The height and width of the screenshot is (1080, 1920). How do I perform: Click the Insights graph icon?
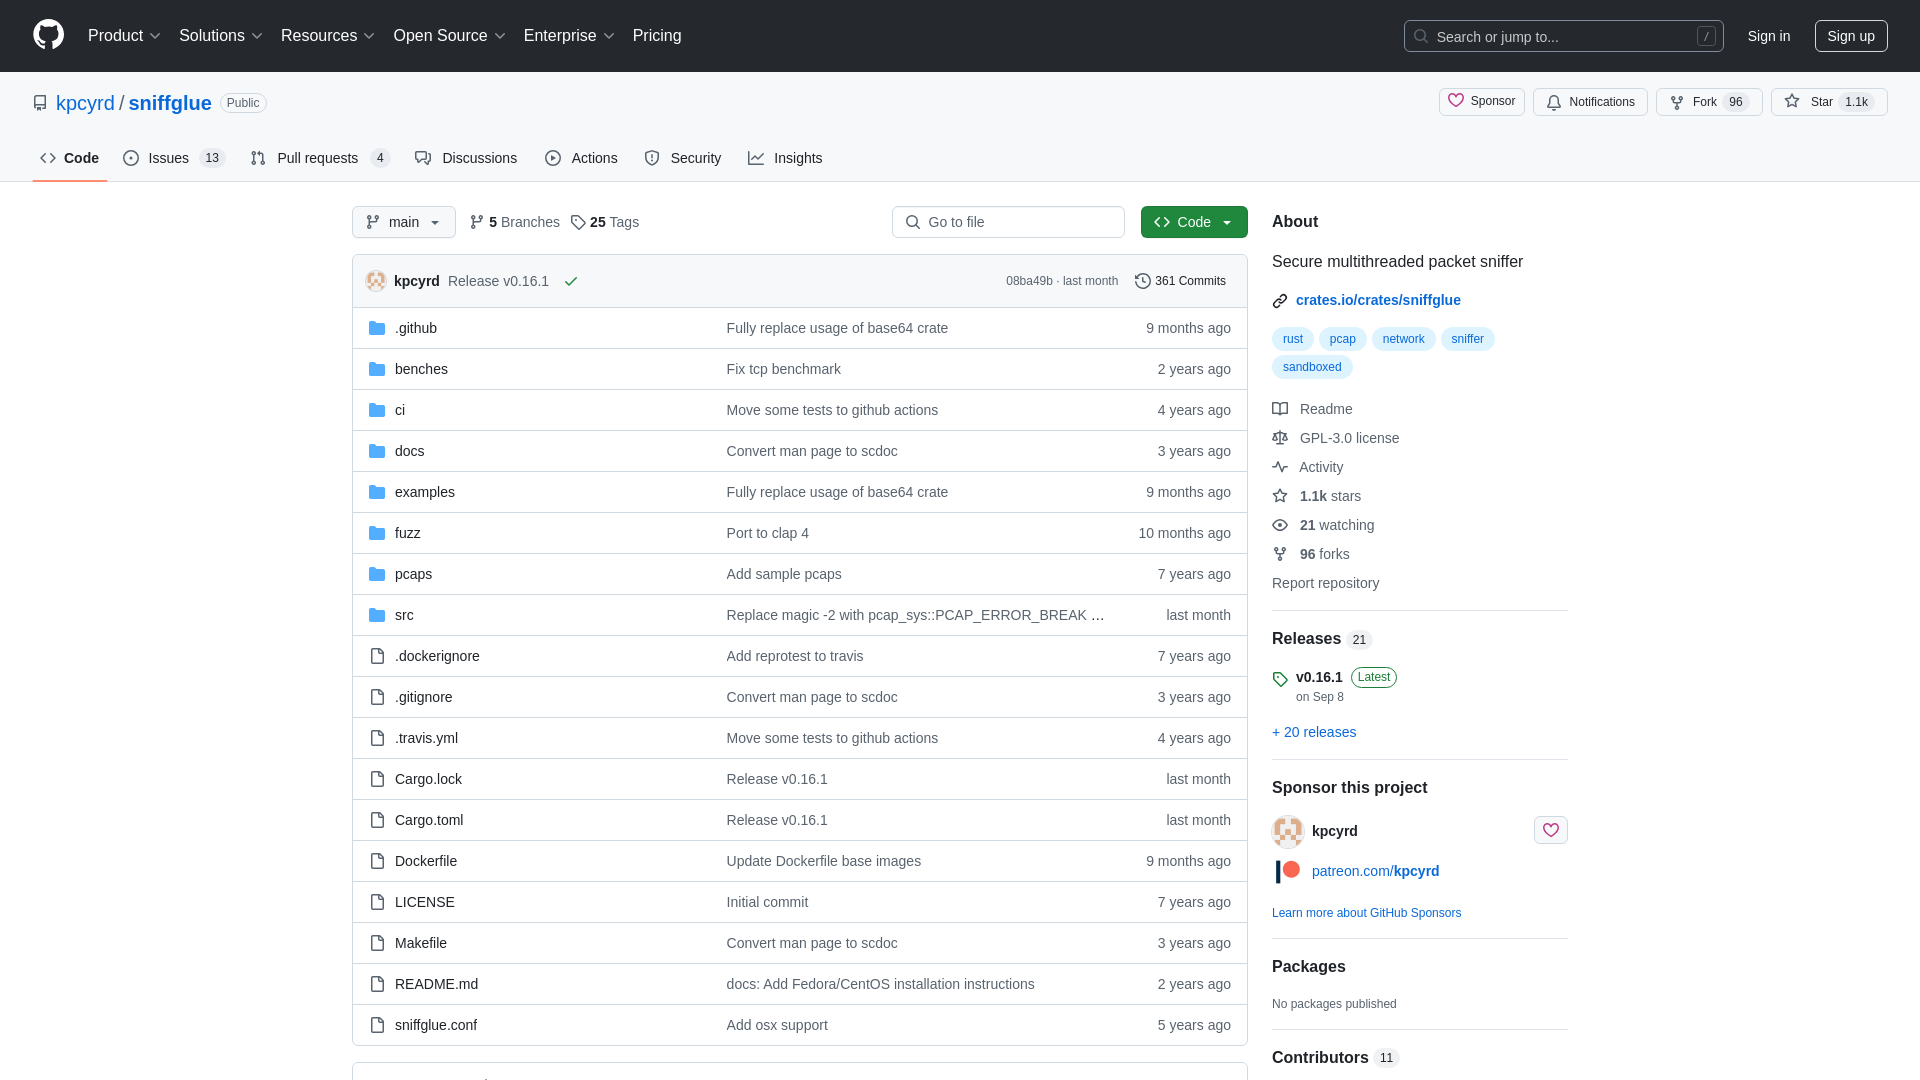point(756,158)
